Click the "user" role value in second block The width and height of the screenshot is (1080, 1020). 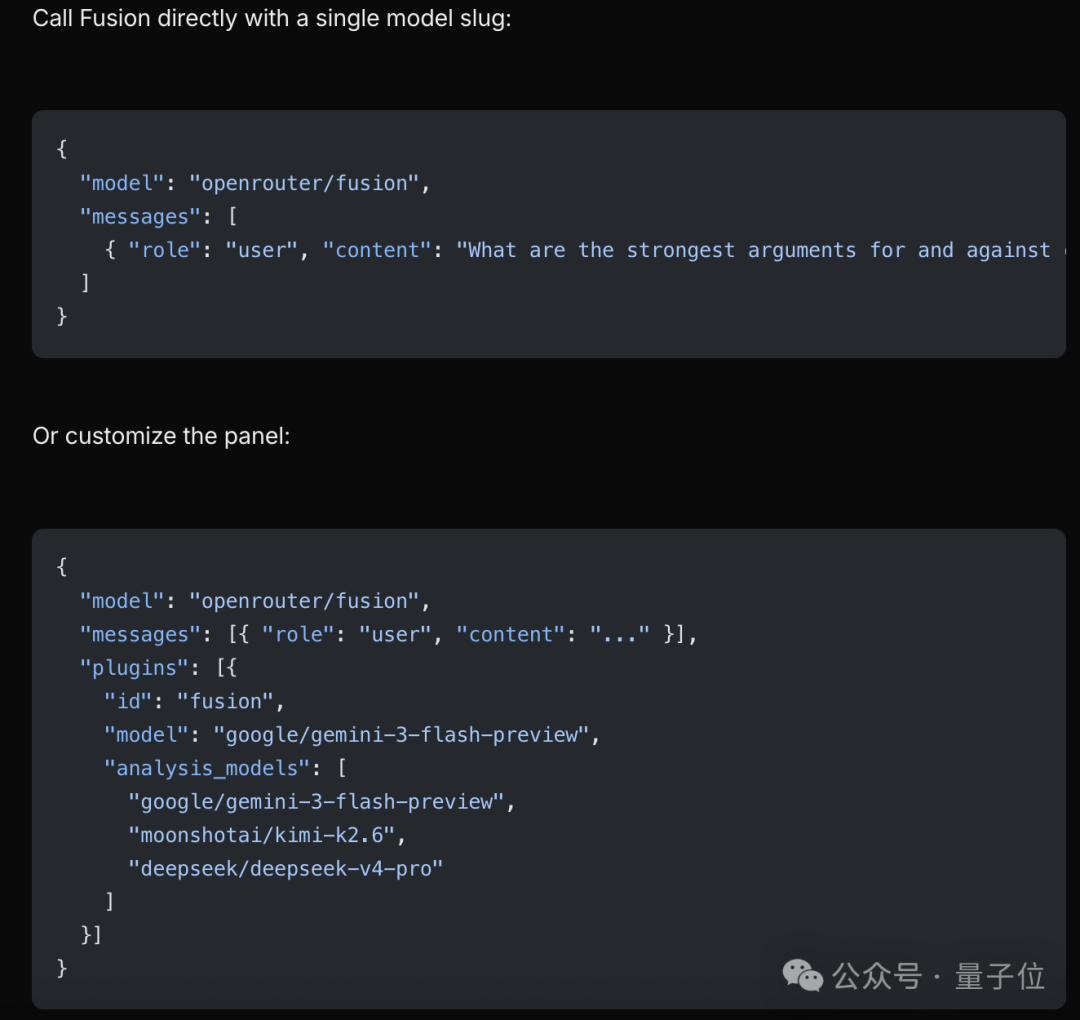point(395,634)
